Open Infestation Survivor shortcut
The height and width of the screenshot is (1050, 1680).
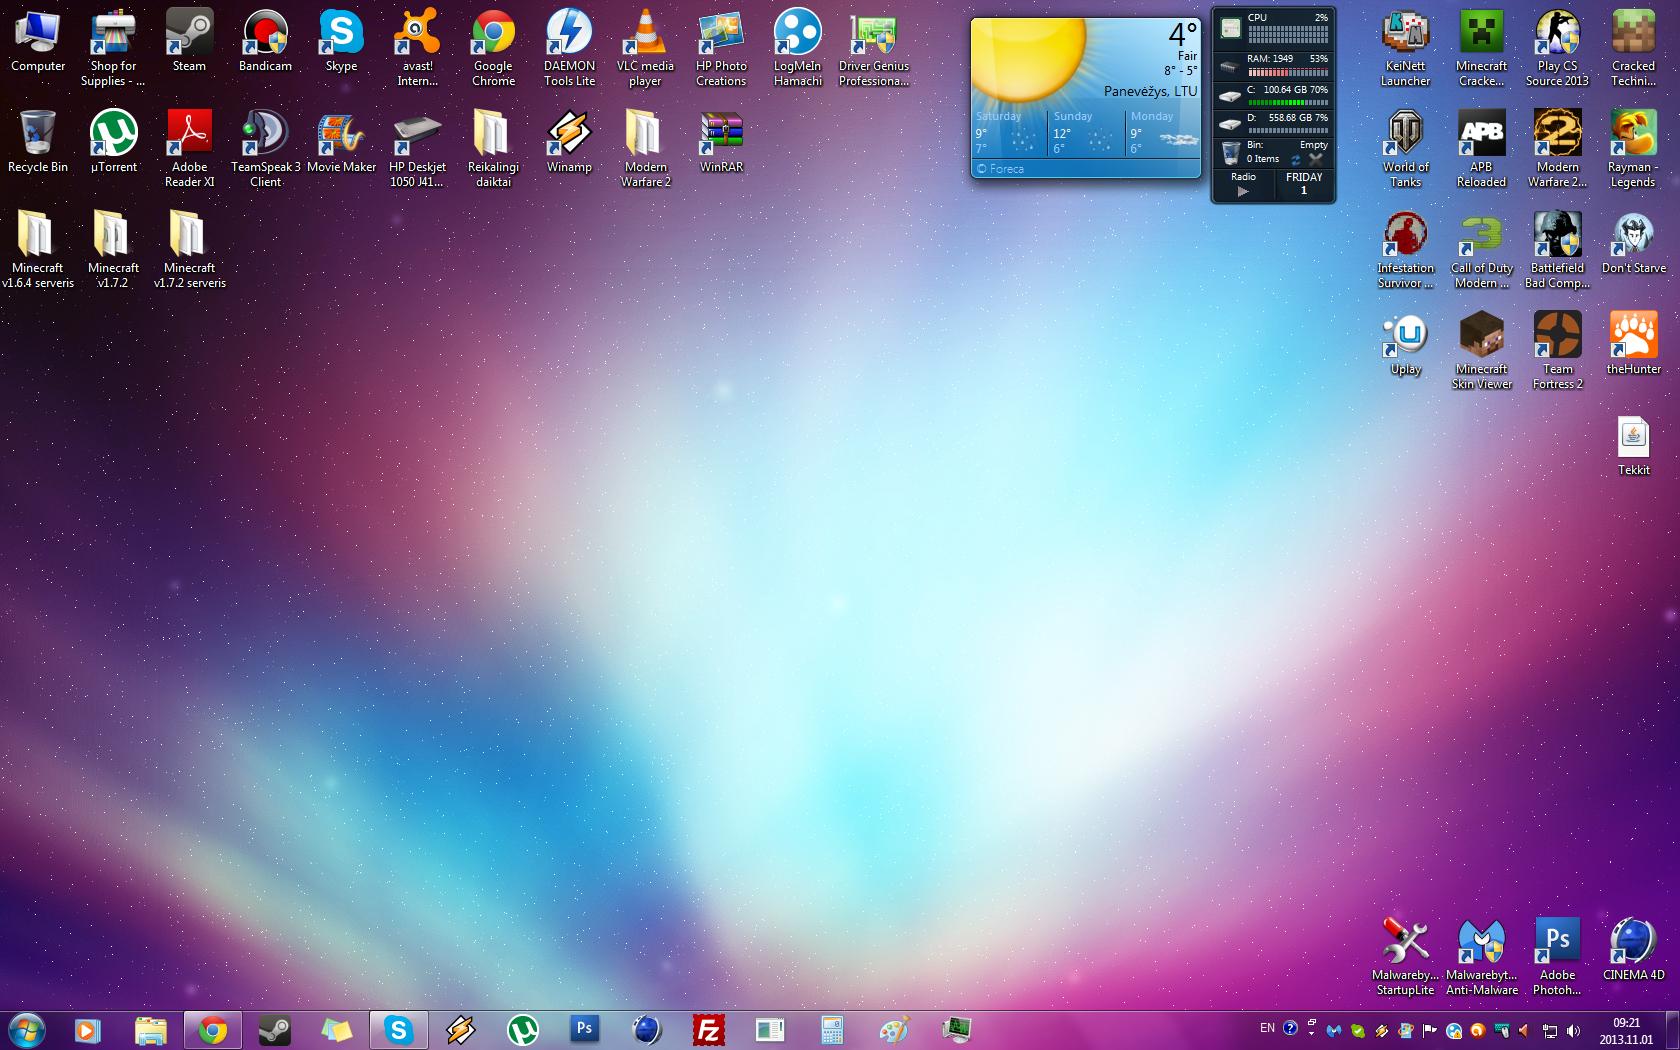click(1405, 249)
